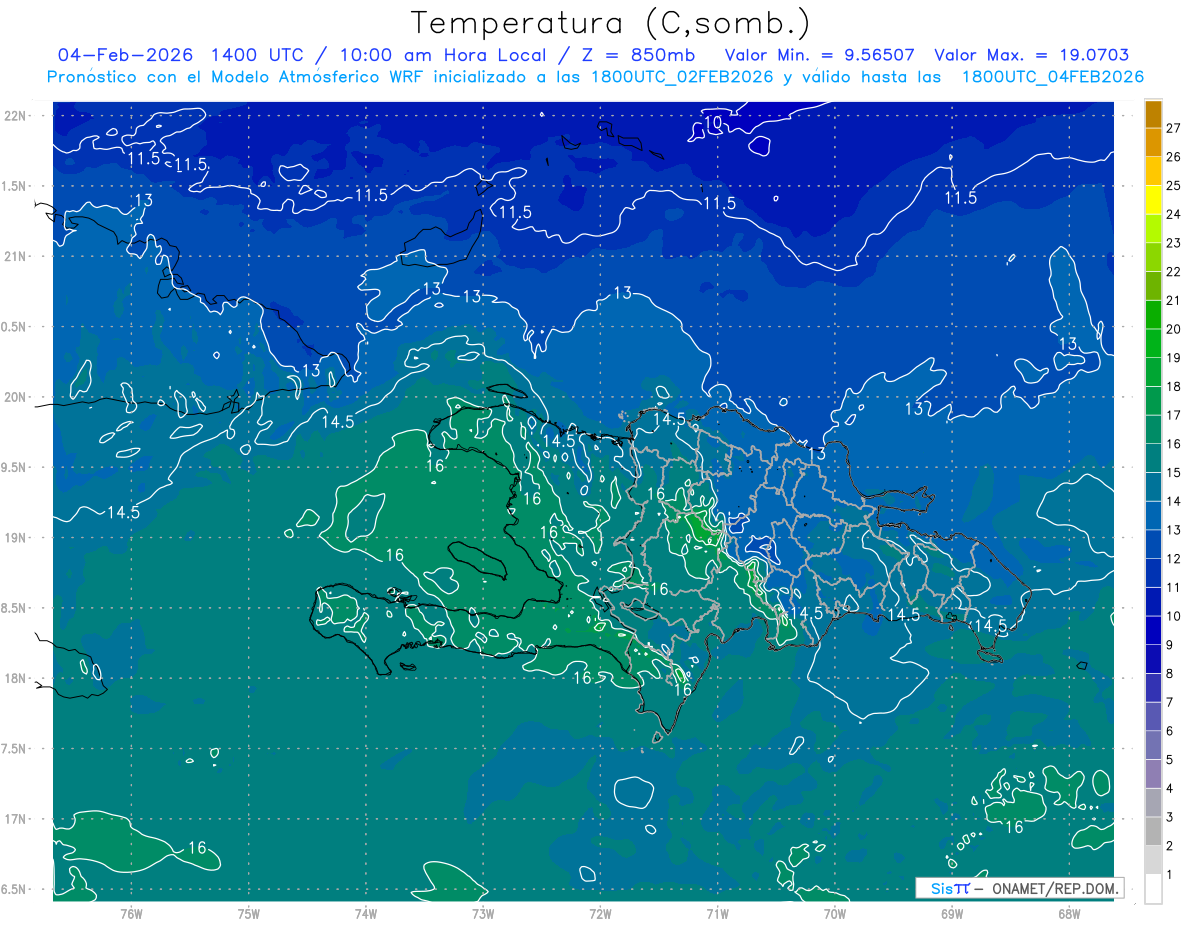Click the '17N' latitude axis label

14,819
